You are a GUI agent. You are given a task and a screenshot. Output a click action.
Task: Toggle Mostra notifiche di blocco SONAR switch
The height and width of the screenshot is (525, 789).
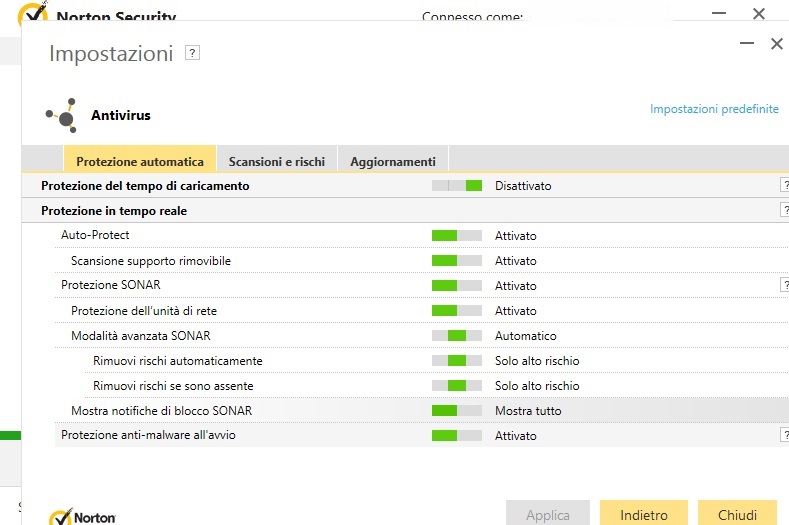point(457,411)
